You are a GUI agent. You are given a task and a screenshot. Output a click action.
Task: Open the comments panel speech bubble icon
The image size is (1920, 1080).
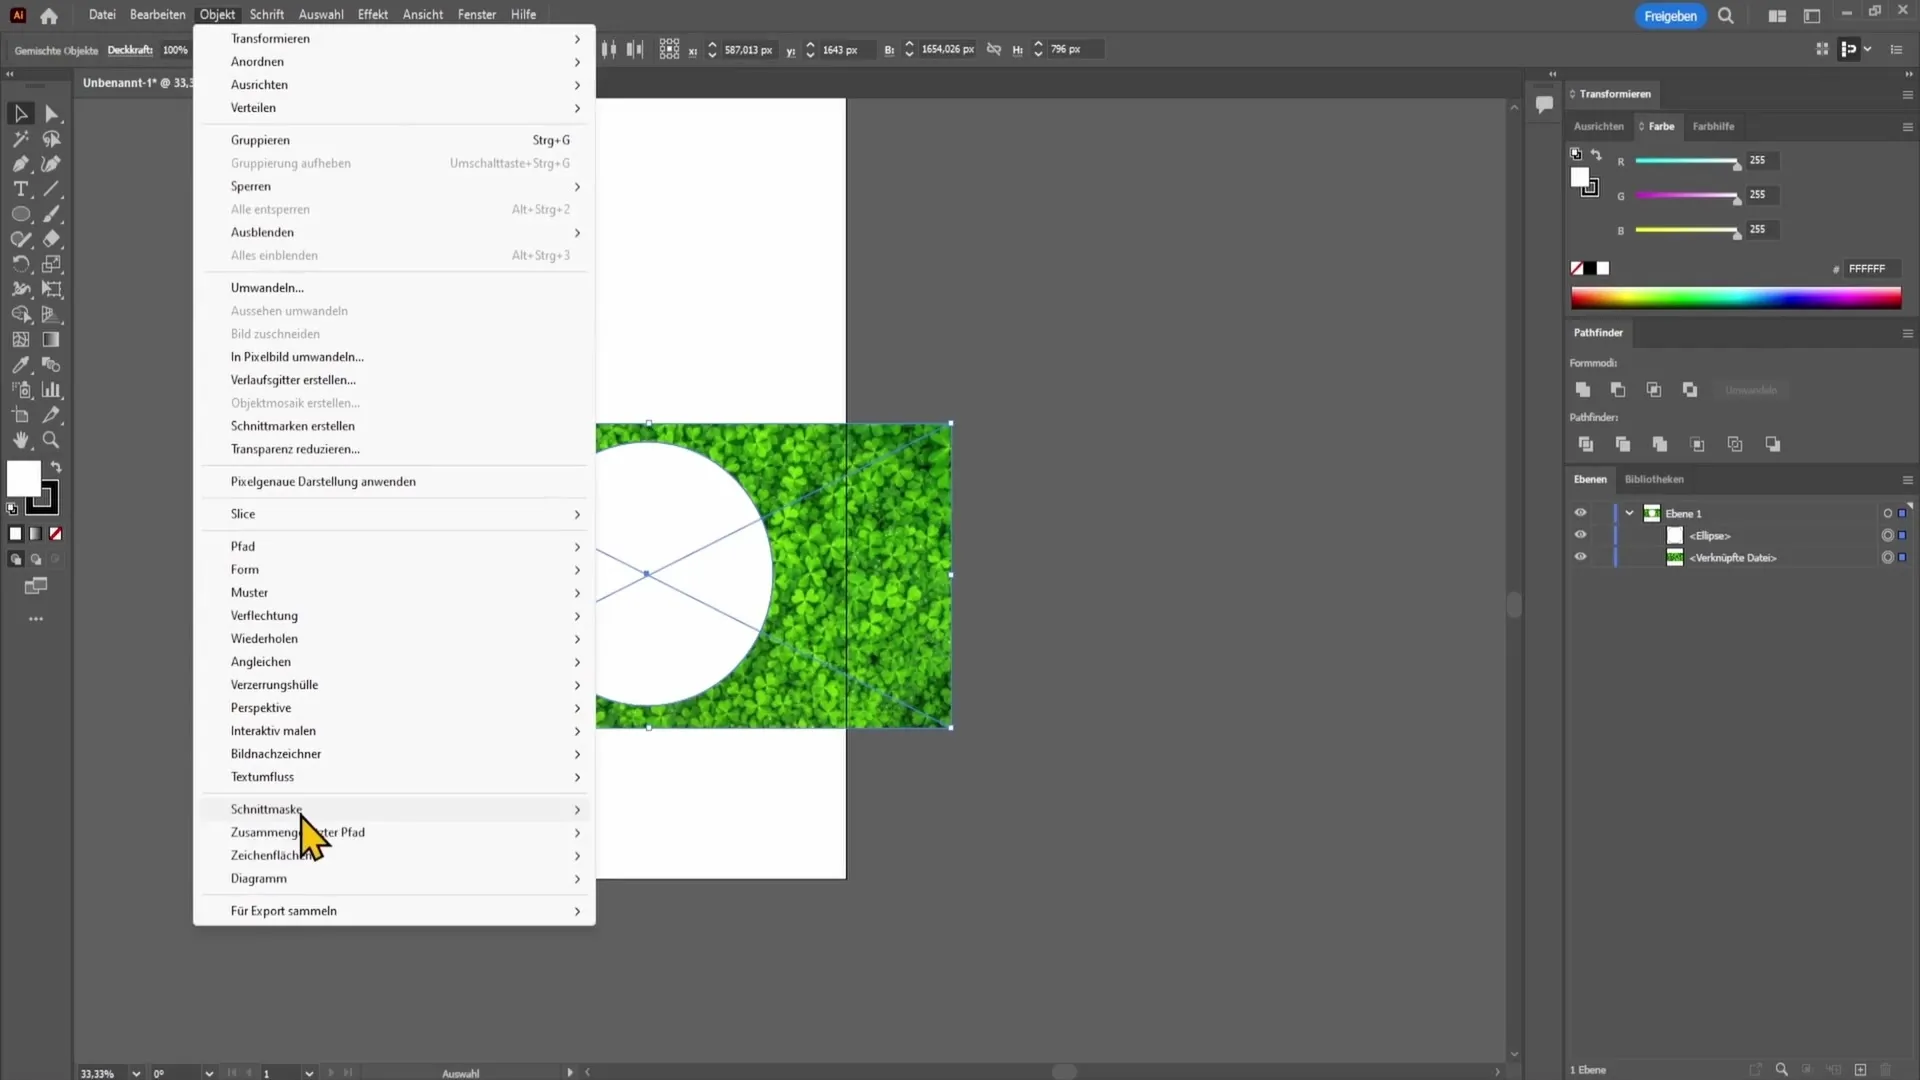point(1544,104)
